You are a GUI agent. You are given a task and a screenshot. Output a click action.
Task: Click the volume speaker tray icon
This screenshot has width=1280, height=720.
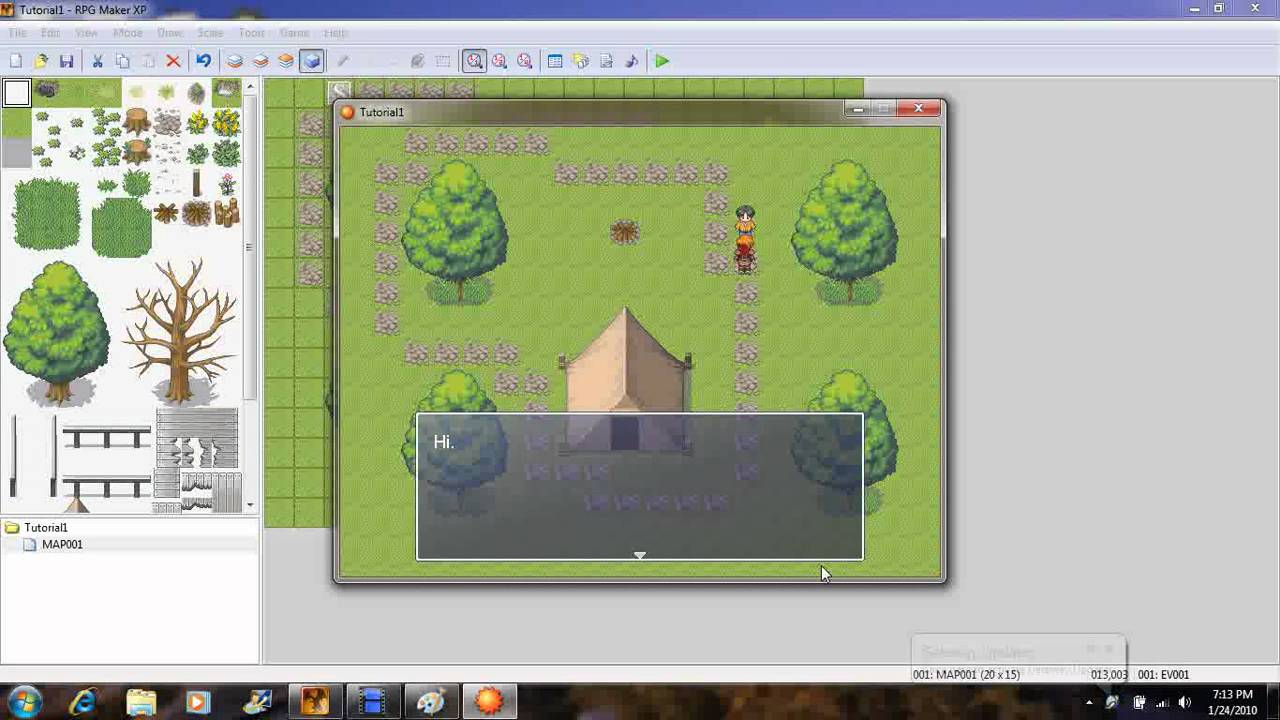(x=1184, y=702)
